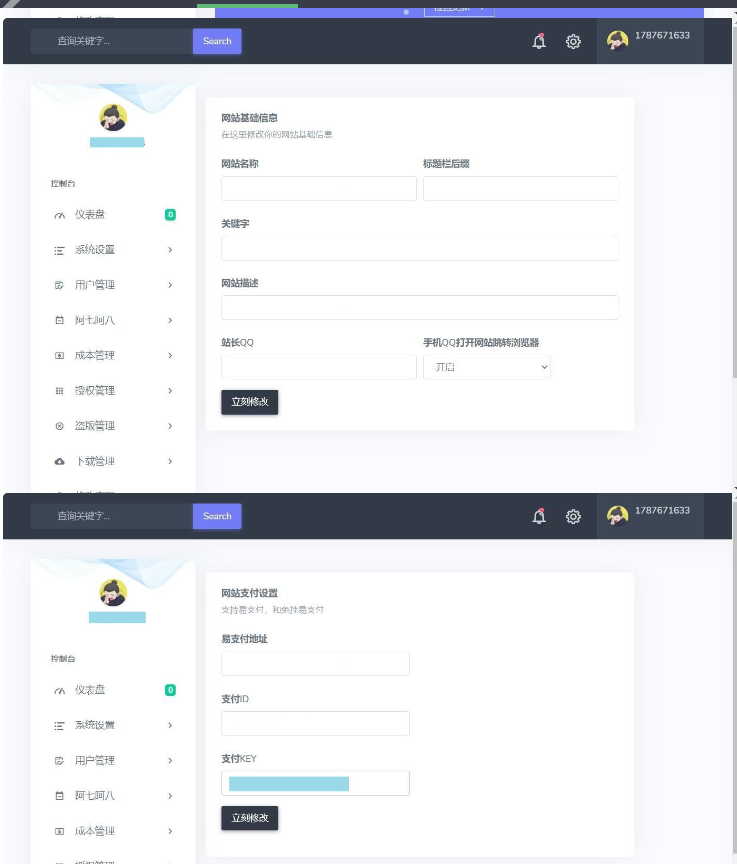Viewport: 737px width, 864px height.
Task: Expand 用户管理 chevron on 网站基础信息 page
Action: (x=170, y=285)
